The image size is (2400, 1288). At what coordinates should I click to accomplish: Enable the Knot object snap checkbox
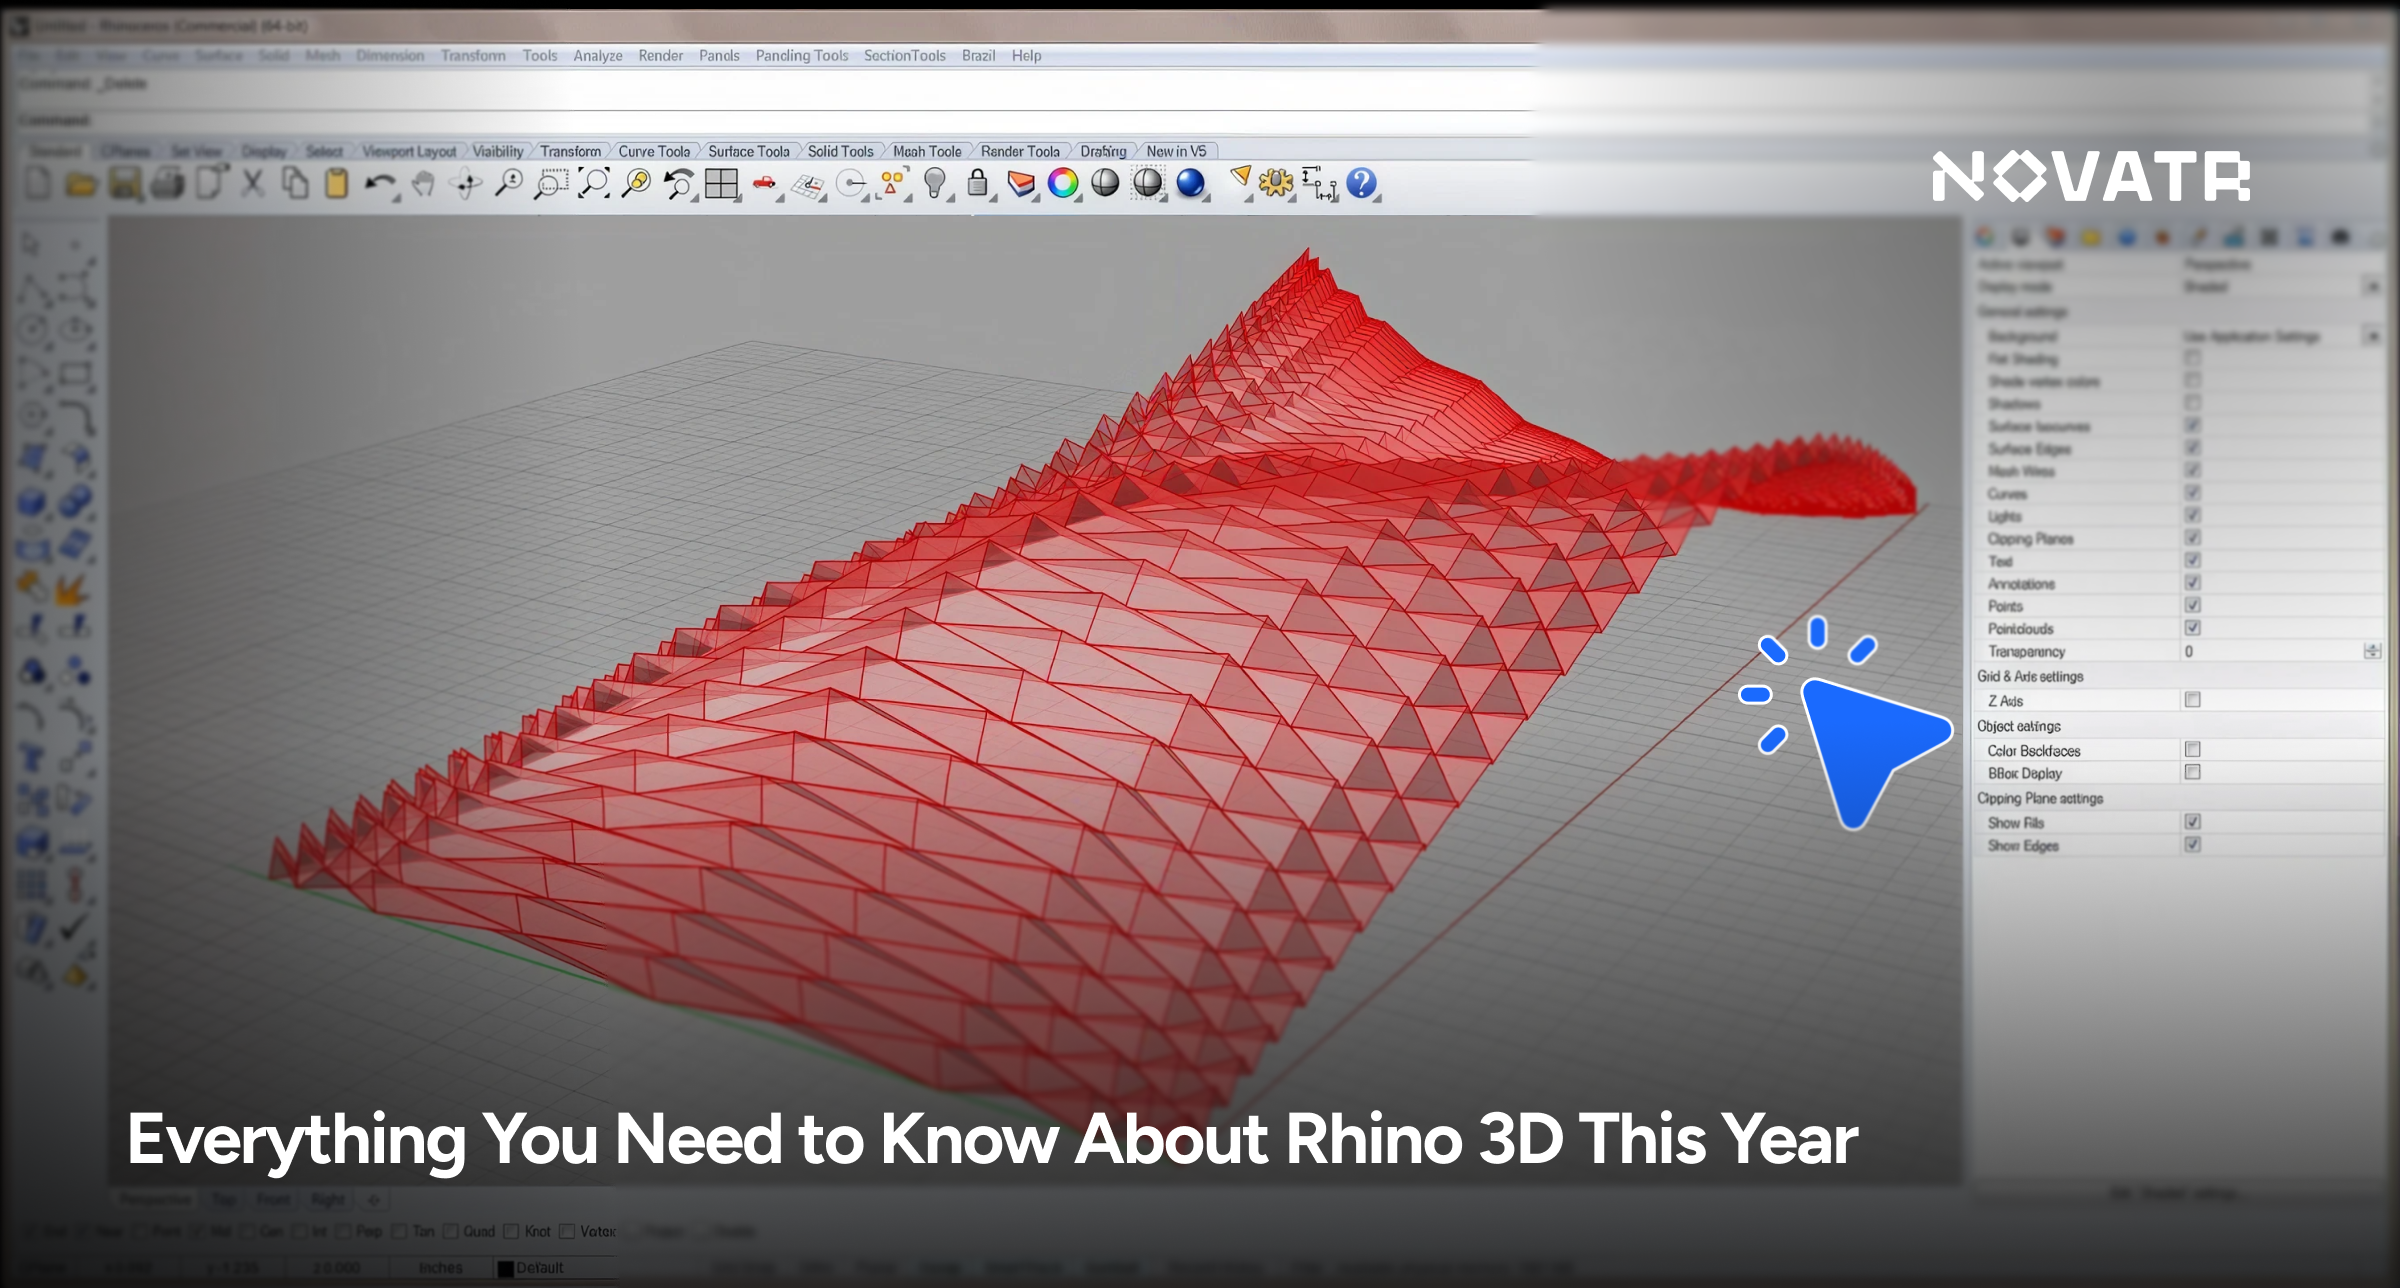[x=511, y=1231]
